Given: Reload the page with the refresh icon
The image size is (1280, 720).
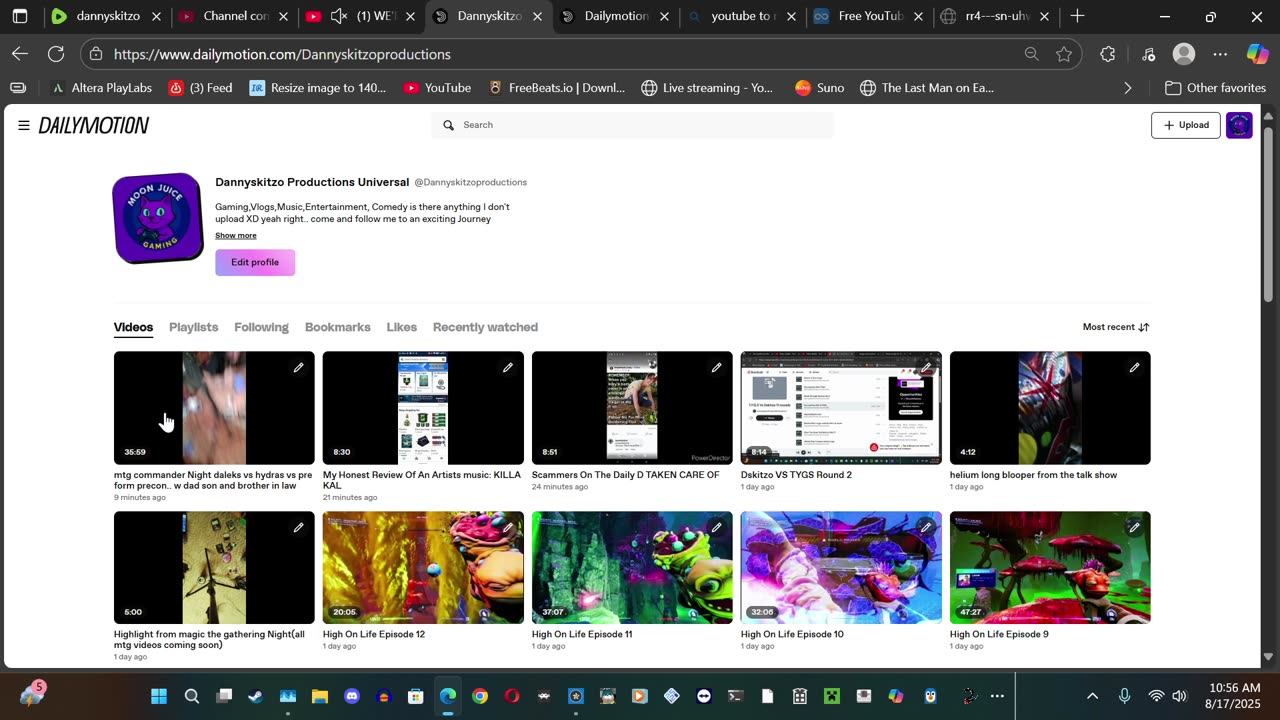Looking at the screenshot, I should 56,54.
